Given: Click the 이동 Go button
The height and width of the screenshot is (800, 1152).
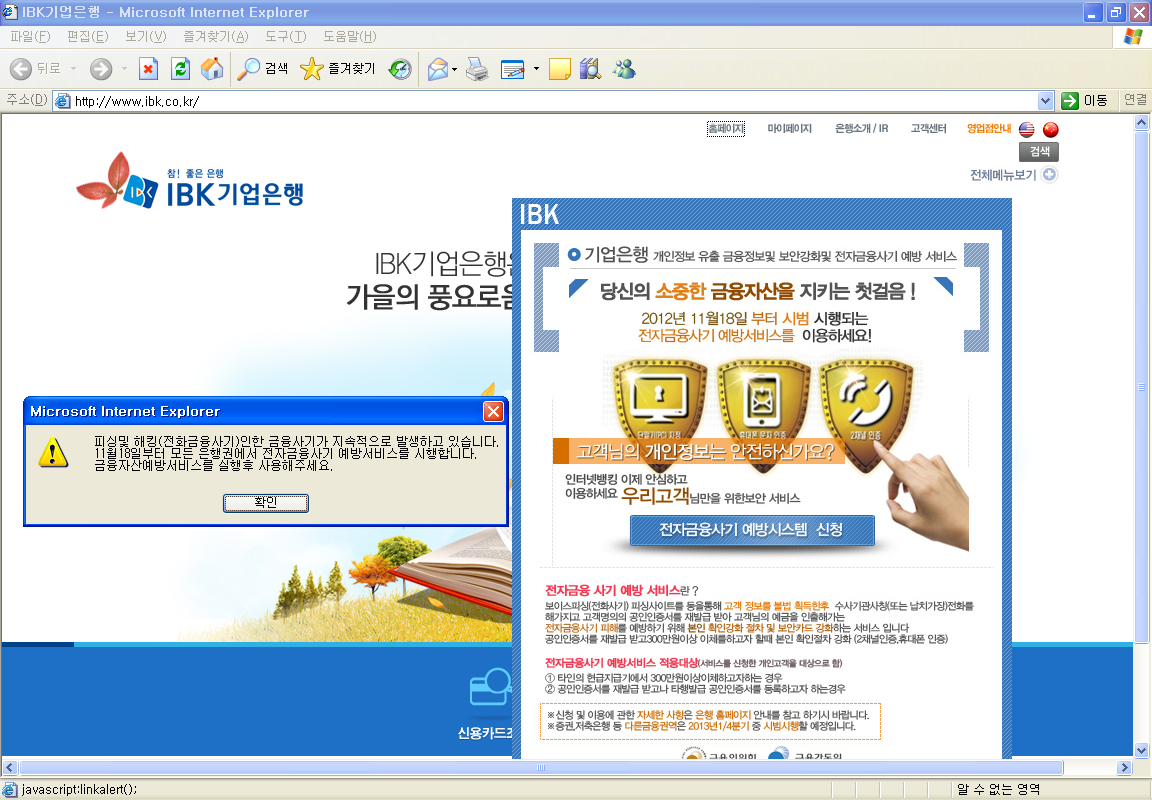Looking at the screenshot, I should 1084,101.
